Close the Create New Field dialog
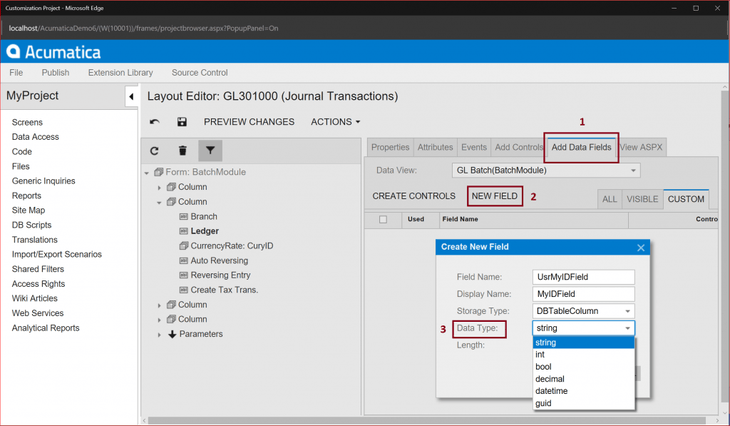This screenshot has width=730, height=426. tap(641, 248)
